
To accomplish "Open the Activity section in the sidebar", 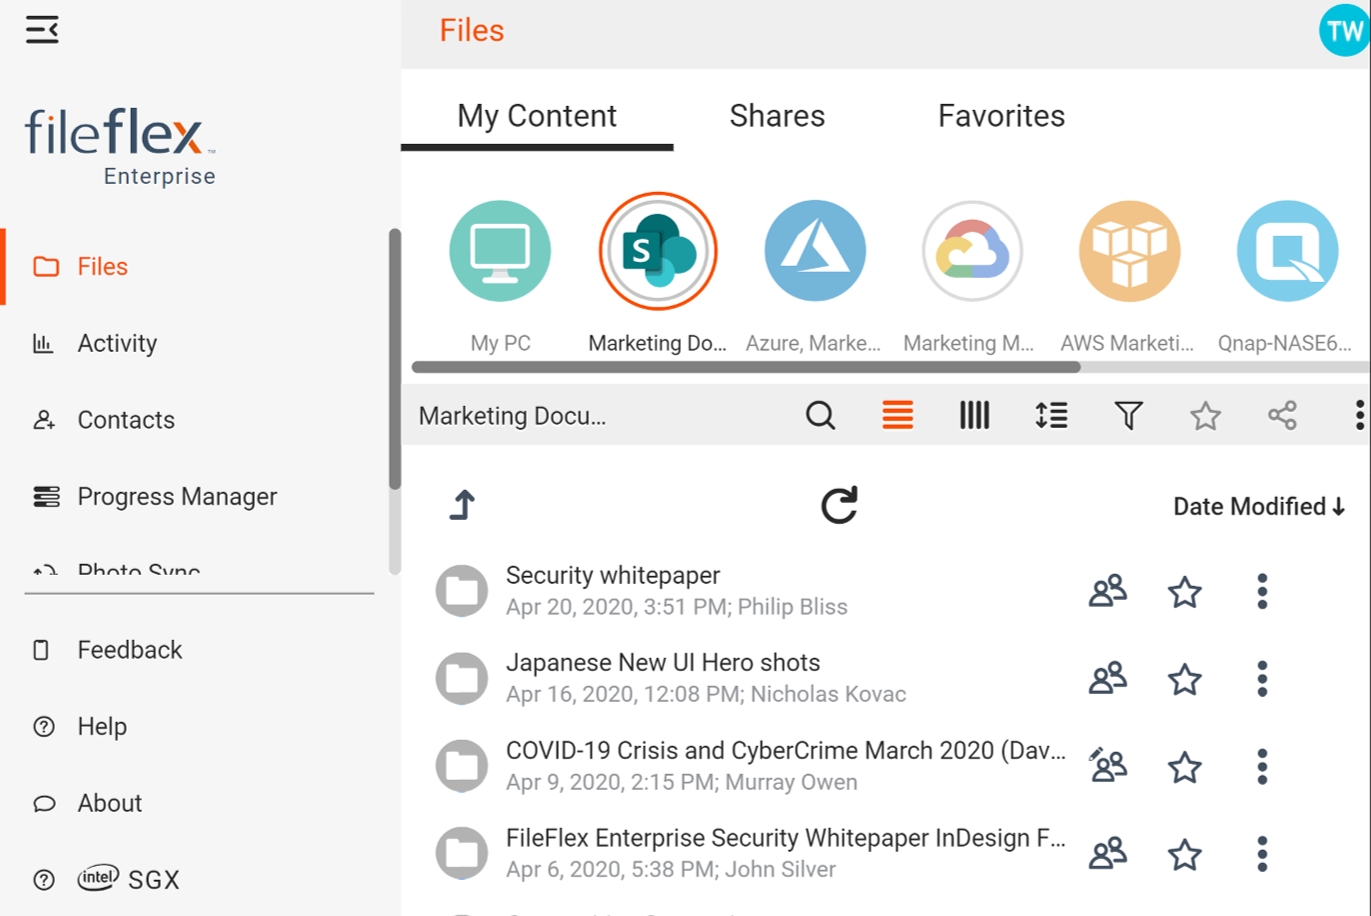I will 117,343.
